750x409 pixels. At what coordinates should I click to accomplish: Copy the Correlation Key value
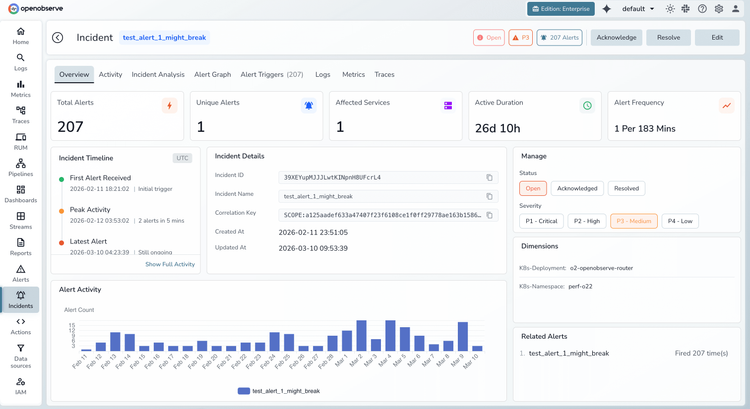click(x=489, y=214)
